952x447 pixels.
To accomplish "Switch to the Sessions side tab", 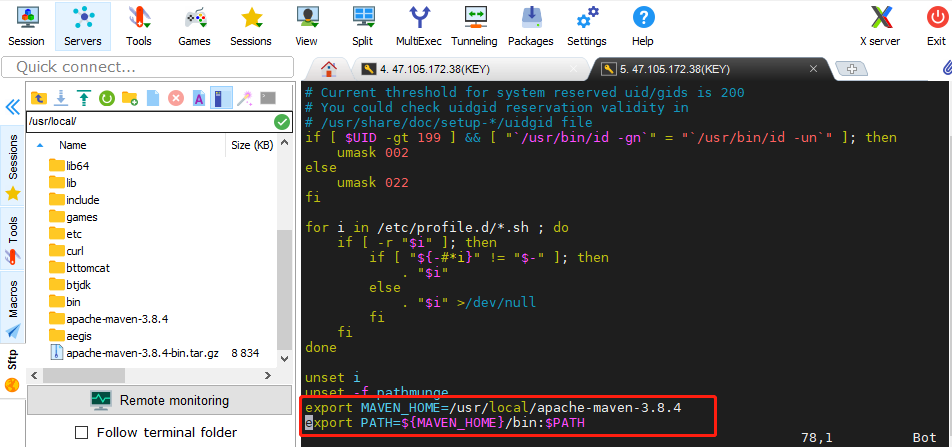I will tap(13, 165).
